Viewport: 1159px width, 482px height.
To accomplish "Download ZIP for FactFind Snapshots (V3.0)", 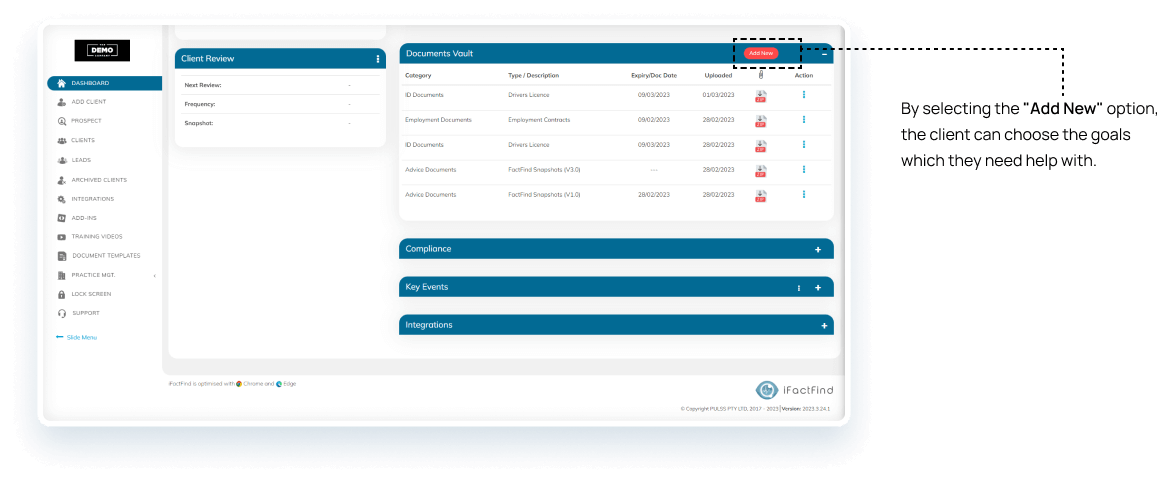I will coord(761,170).
